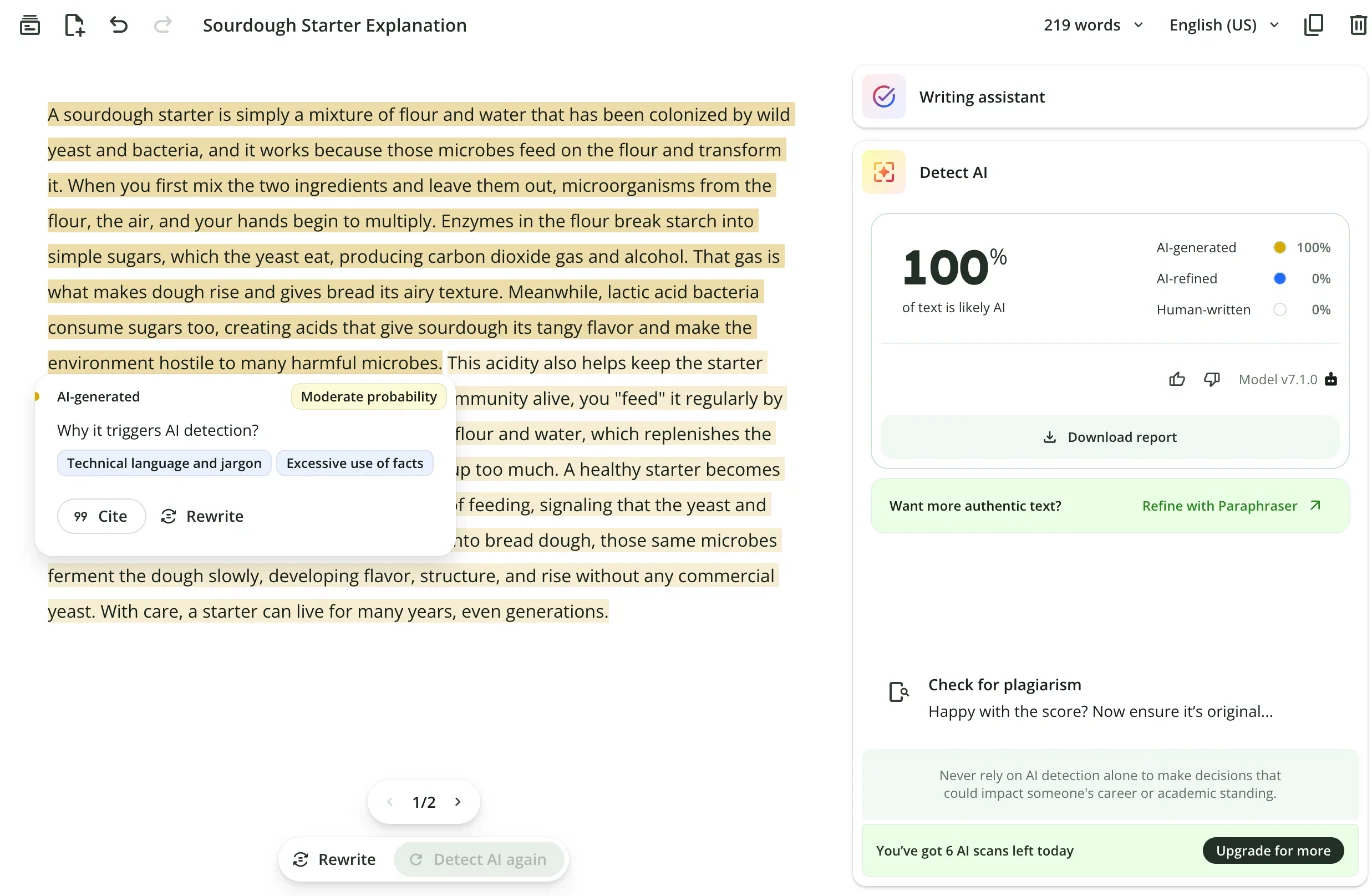Click the plagiarism check icon
The image size is (1372, 896).
(899, 692)
